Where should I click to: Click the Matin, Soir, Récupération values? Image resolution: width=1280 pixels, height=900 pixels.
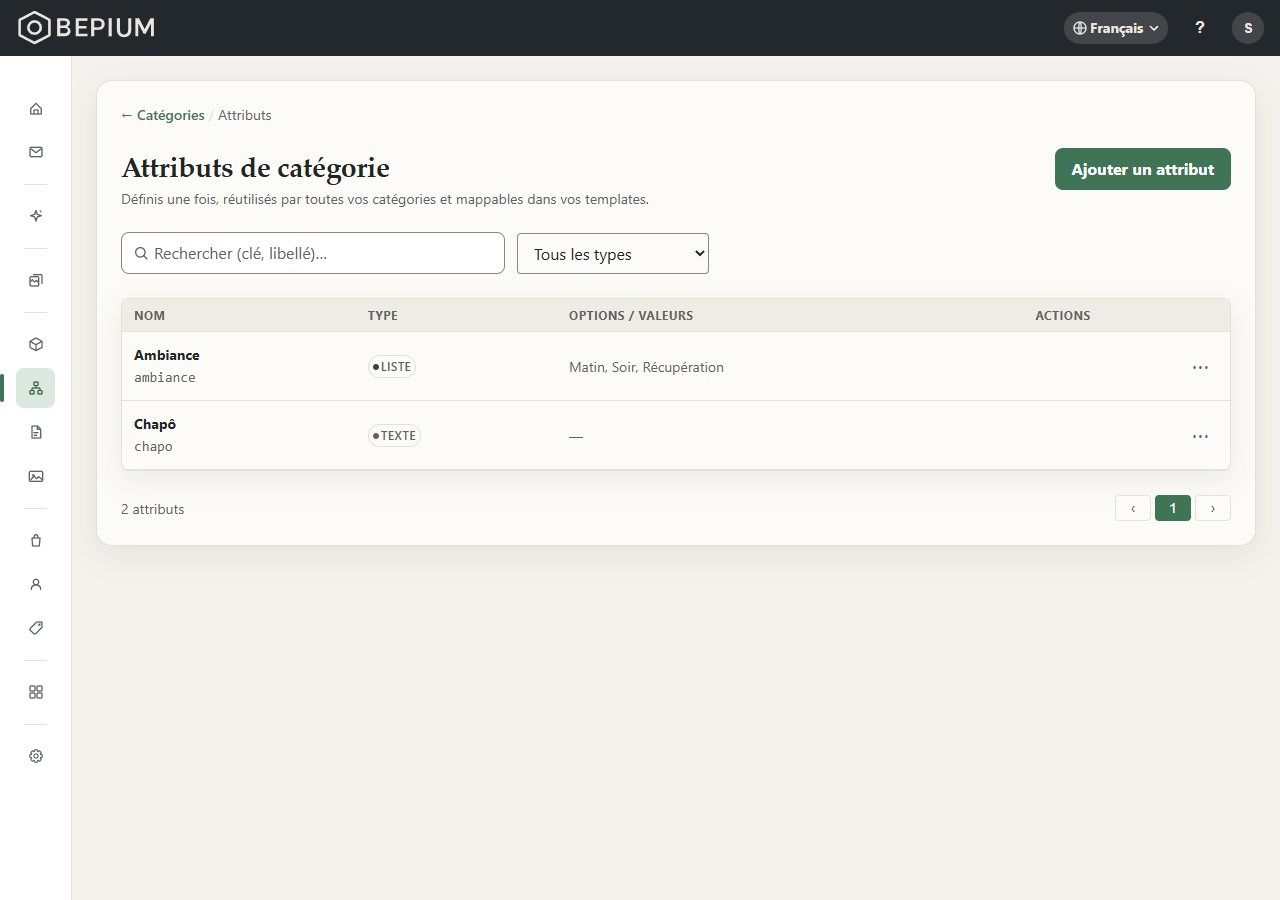(x=646, y=367)
